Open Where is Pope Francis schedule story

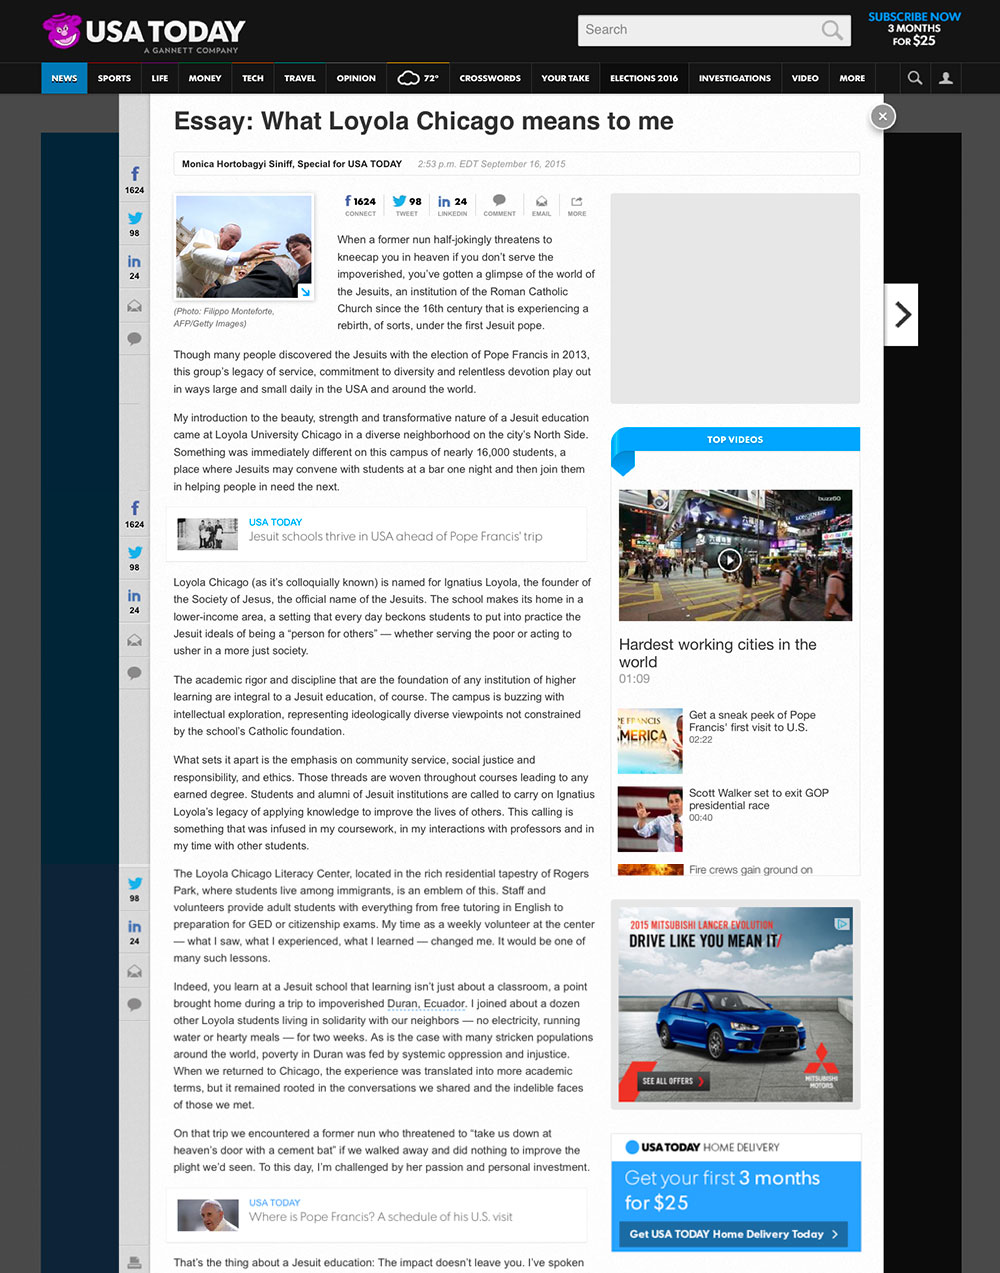381,1217
